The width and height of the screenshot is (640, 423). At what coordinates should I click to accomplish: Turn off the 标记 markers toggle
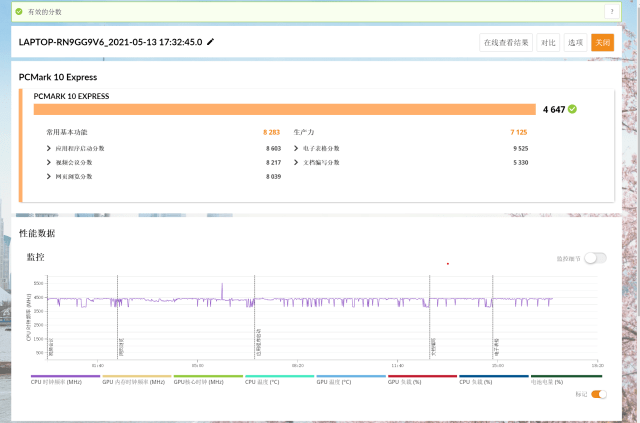point(599,394)
